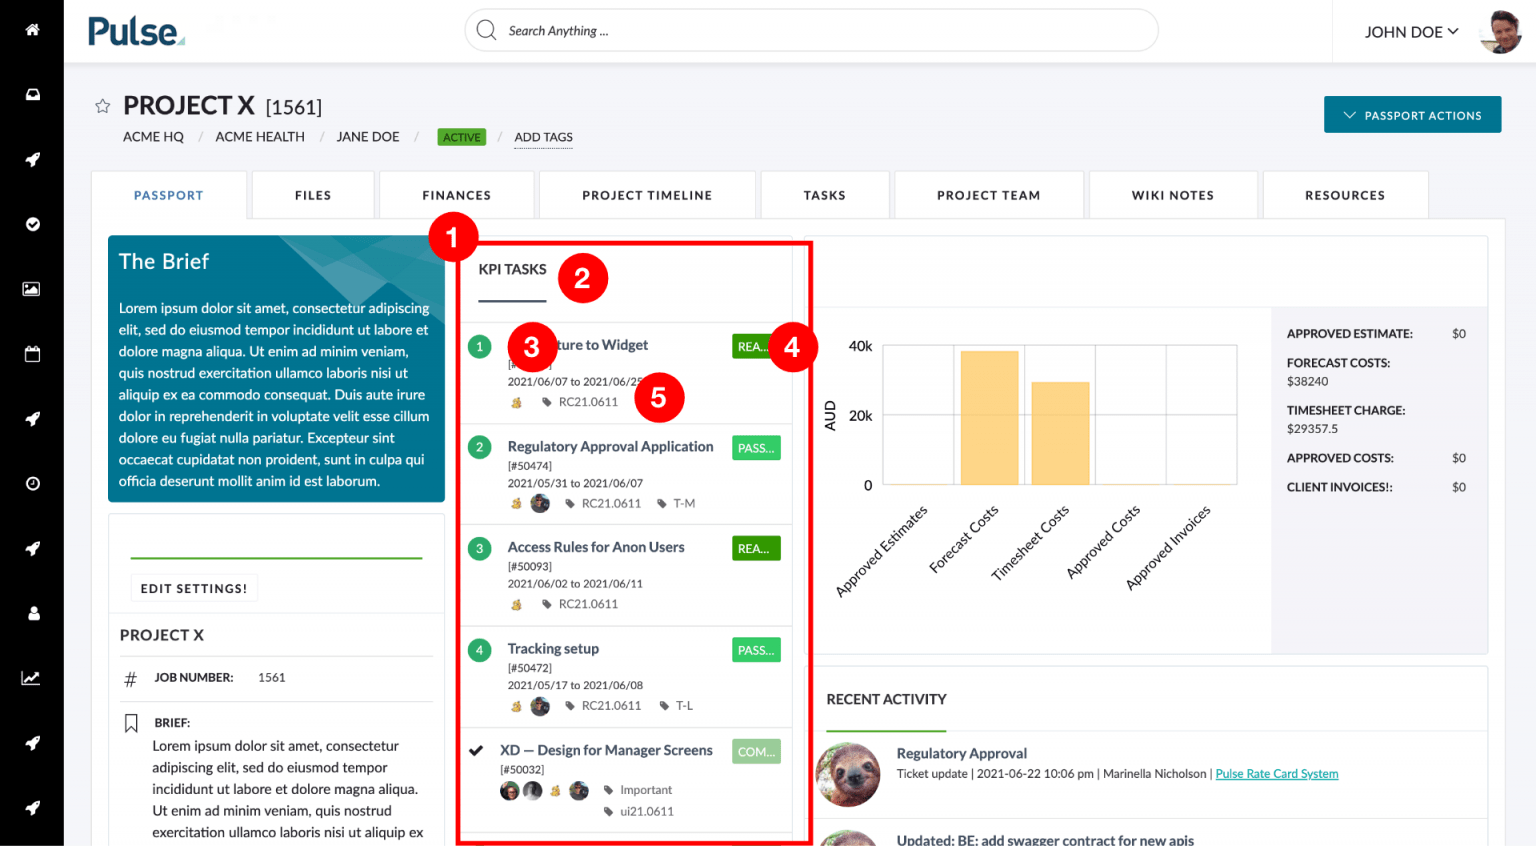Click the checkmark approvals icon in the sidebar
Image resolution: width=1536 pixels, height=846 pixels.
(32, 224)
